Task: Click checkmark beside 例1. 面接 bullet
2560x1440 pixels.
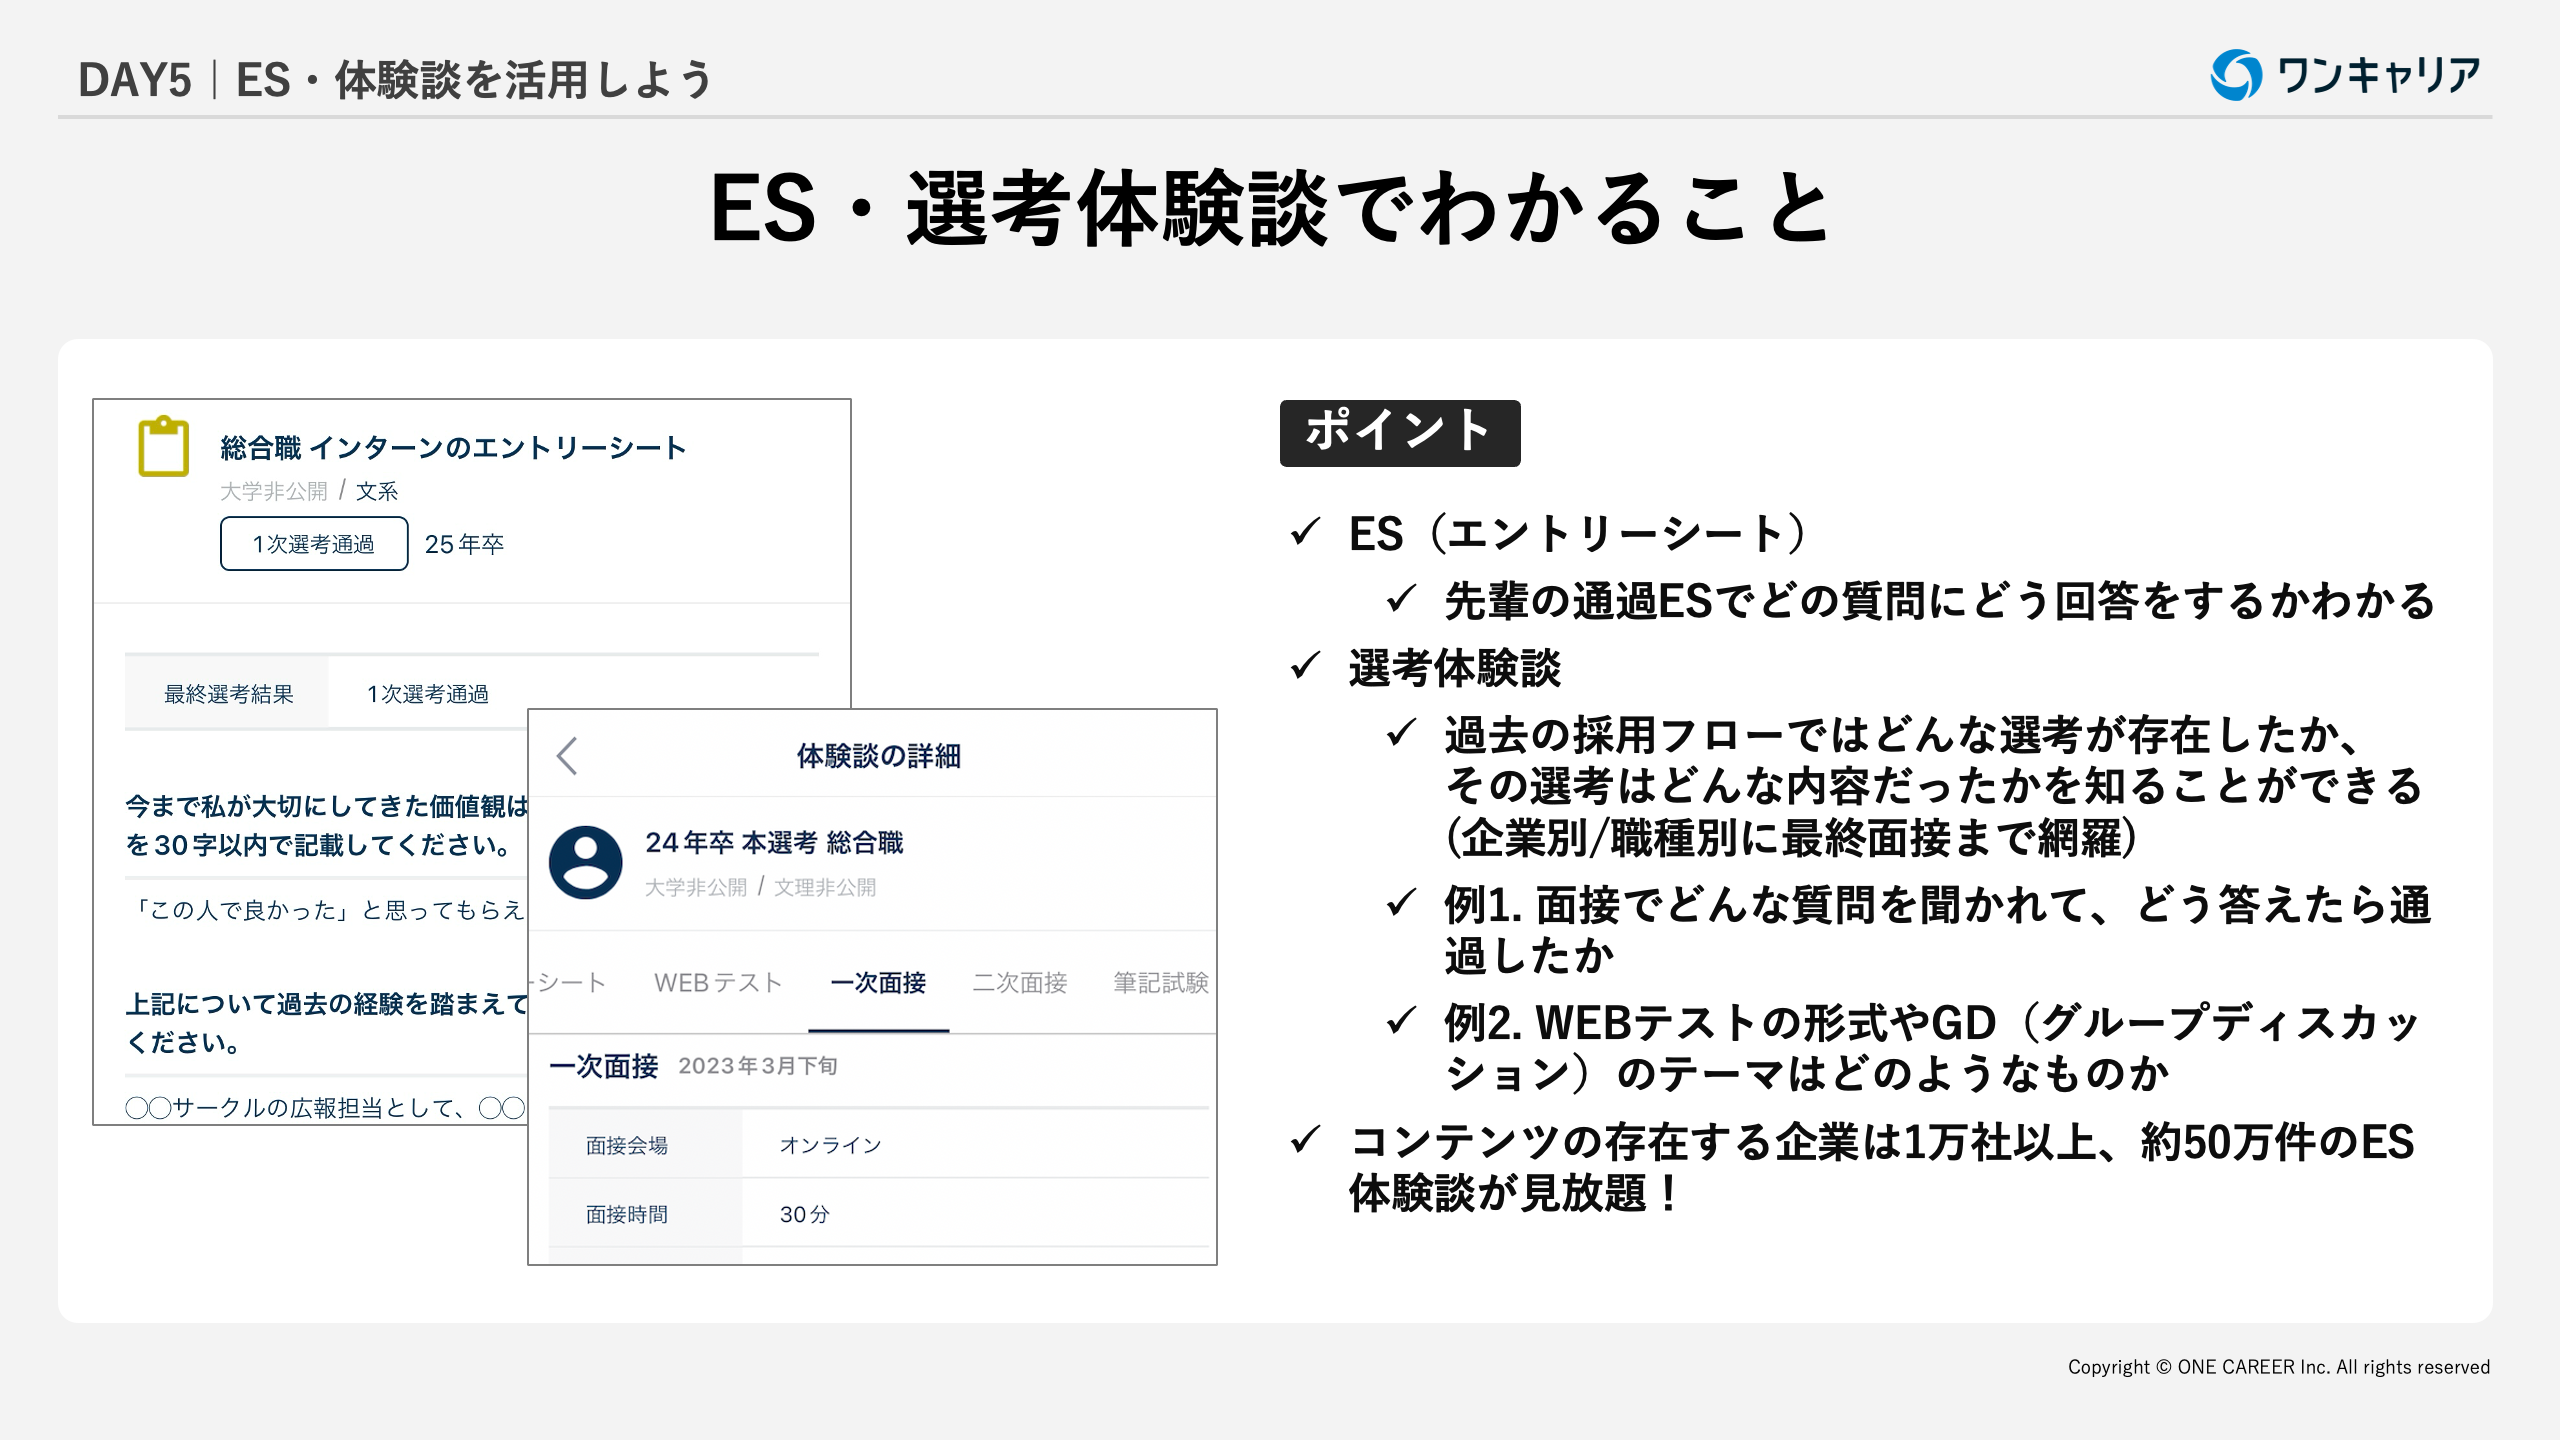Action: click(x=1401, y=902)
